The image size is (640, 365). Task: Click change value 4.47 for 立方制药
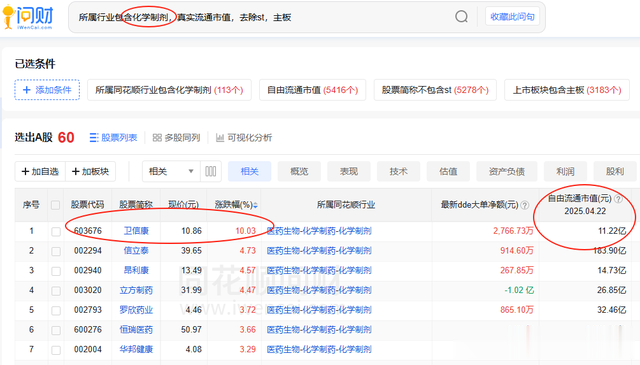247,290
